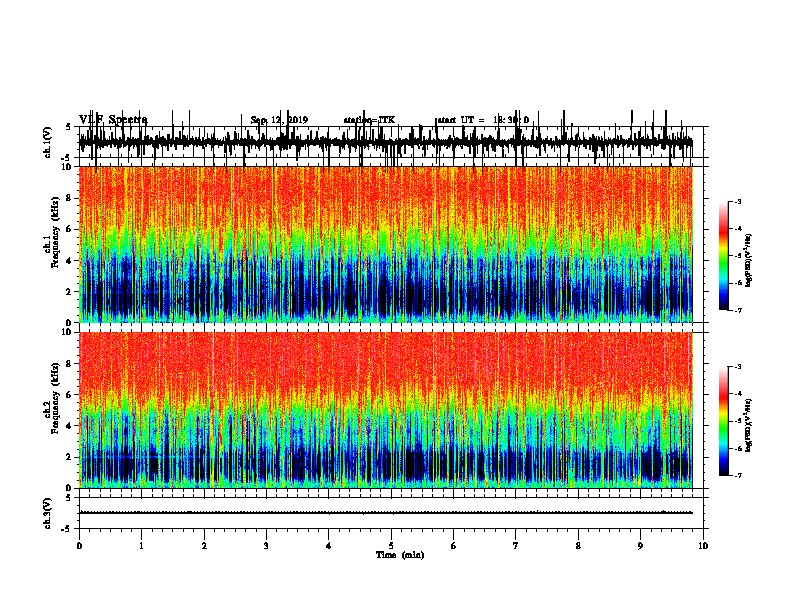The width and height of the screenshot is (792, 612).
Task: Click the time axis tick label 6
Action: 454,546
